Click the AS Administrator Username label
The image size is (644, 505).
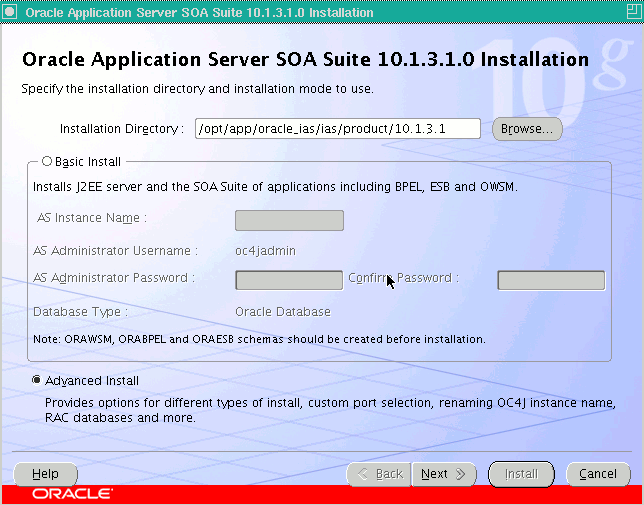(x=115, y=250)
